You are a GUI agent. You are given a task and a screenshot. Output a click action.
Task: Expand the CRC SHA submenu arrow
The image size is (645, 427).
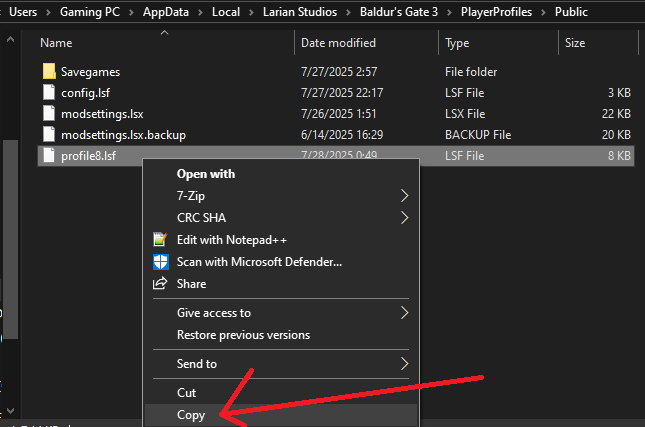click(404, 217)
